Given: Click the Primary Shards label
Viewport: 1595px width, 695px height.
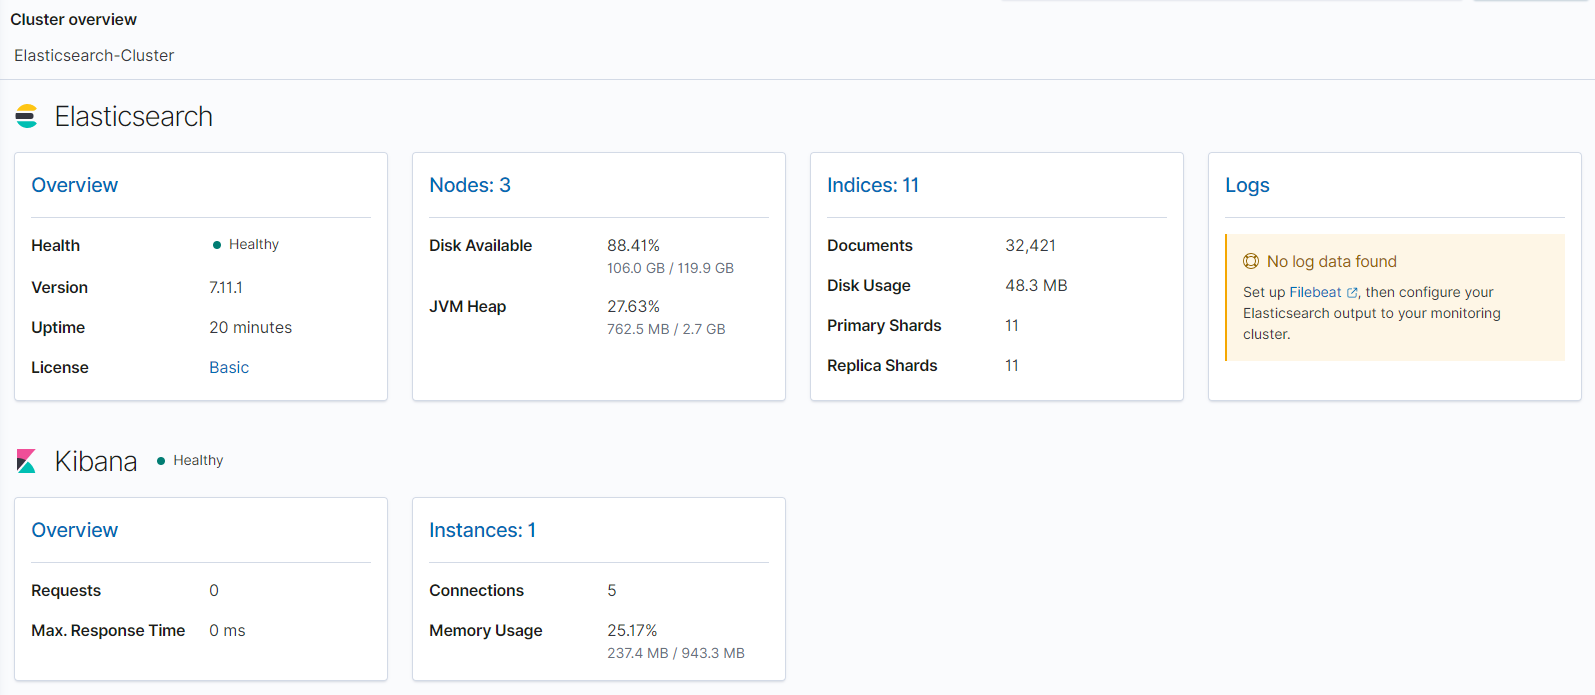Looking at the screenshot, I should (884, 325).
